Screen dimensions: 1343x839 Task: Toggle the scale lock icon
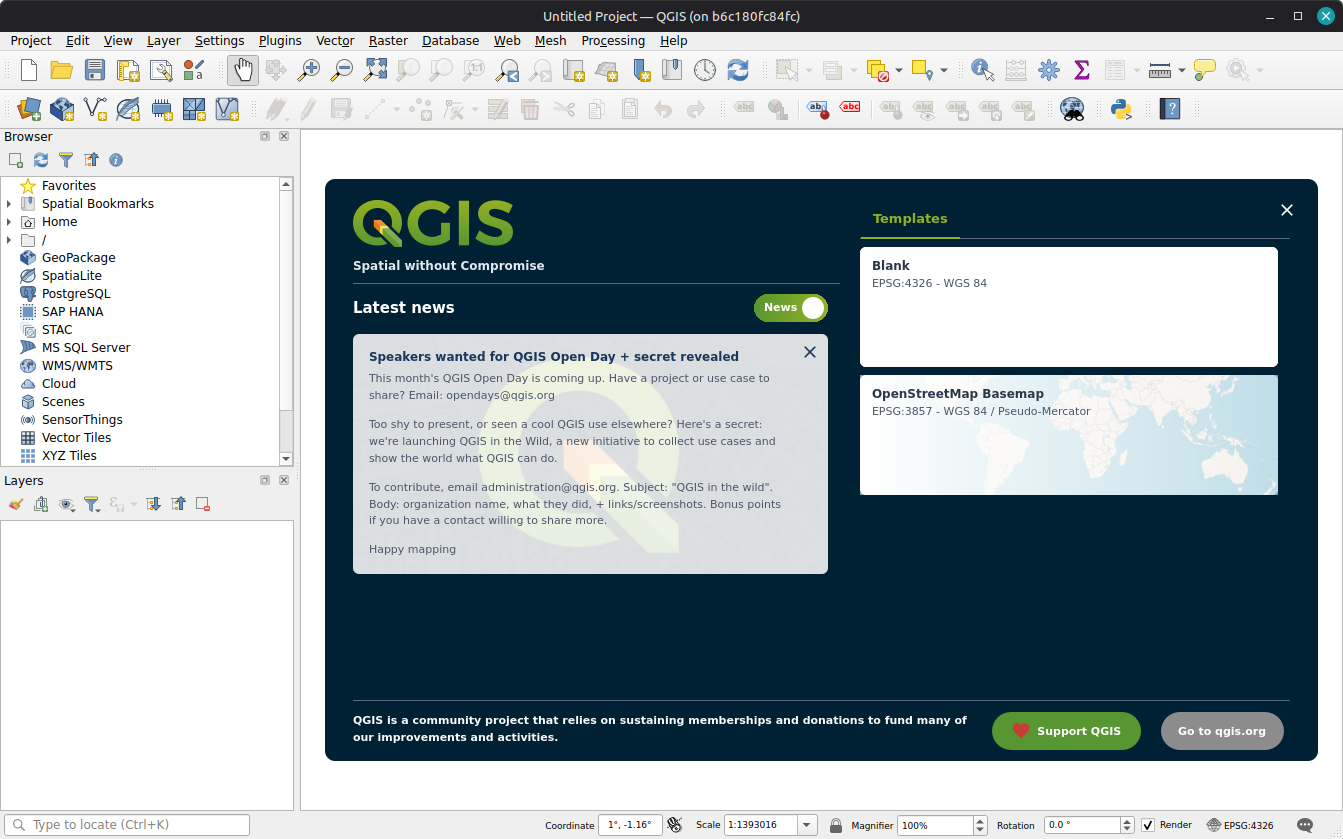[836, 825]
